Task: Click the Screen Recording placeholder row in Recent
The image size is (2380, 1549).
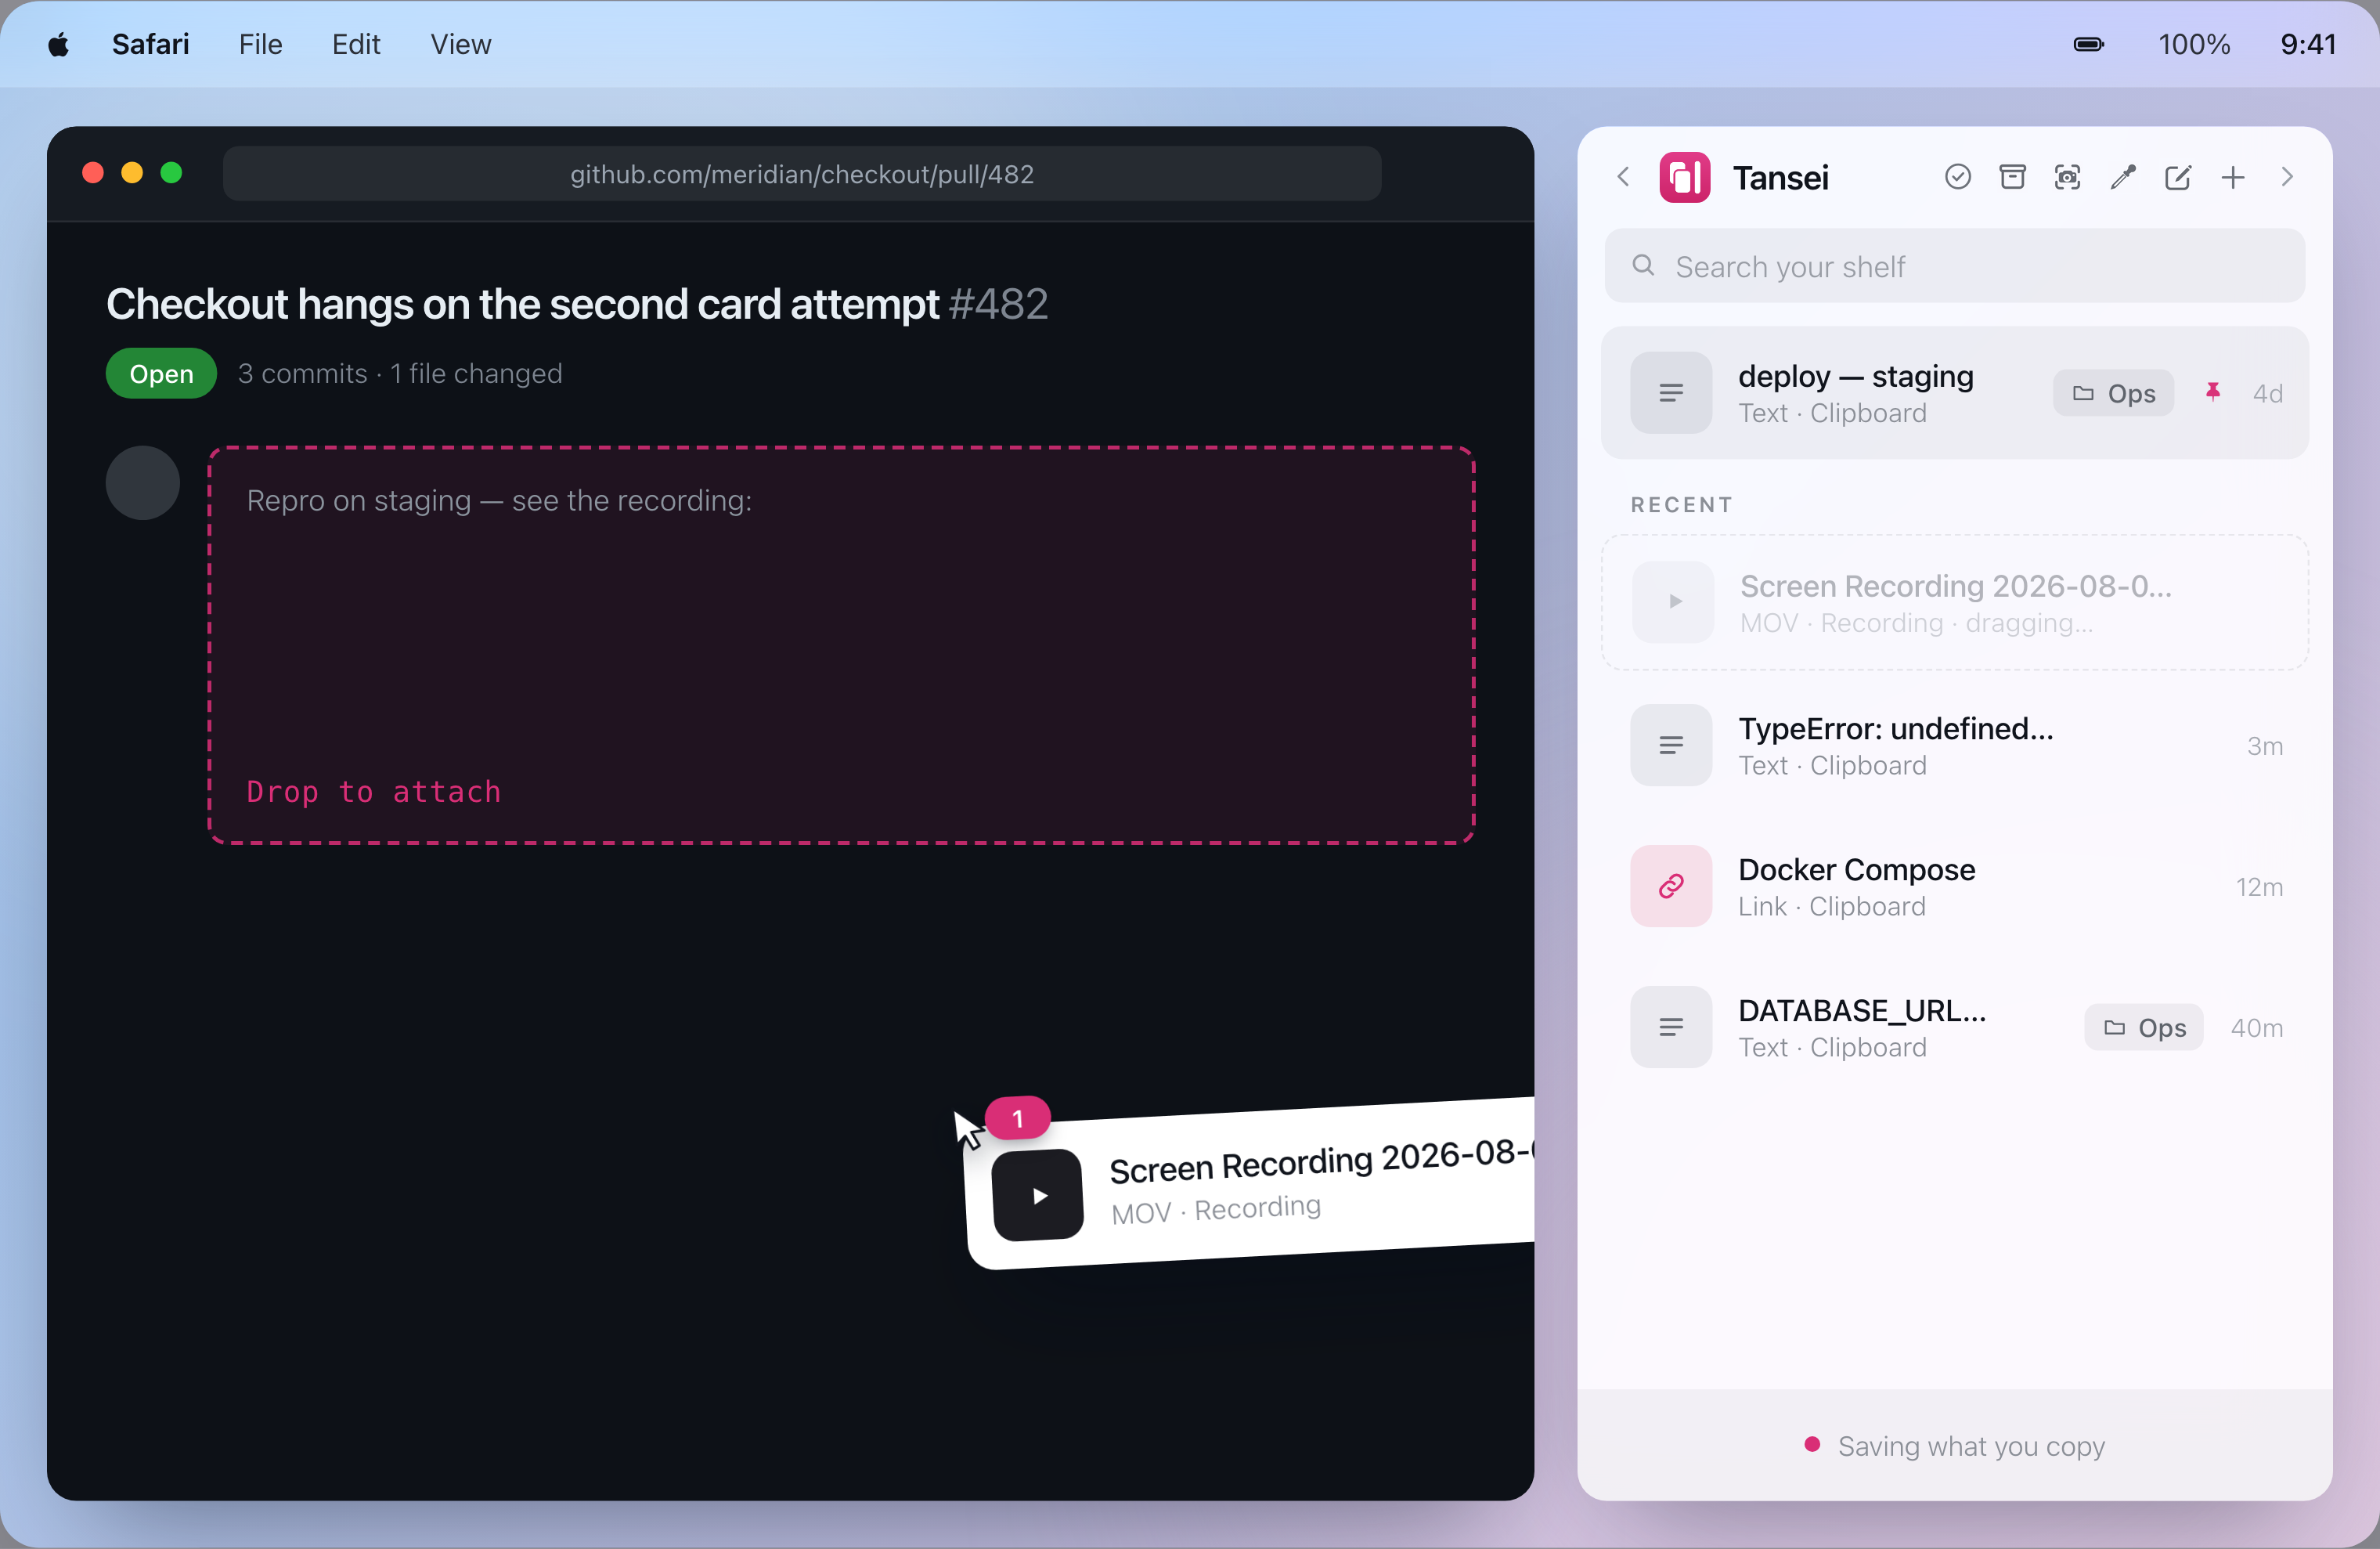Action: click(1954, 602)
